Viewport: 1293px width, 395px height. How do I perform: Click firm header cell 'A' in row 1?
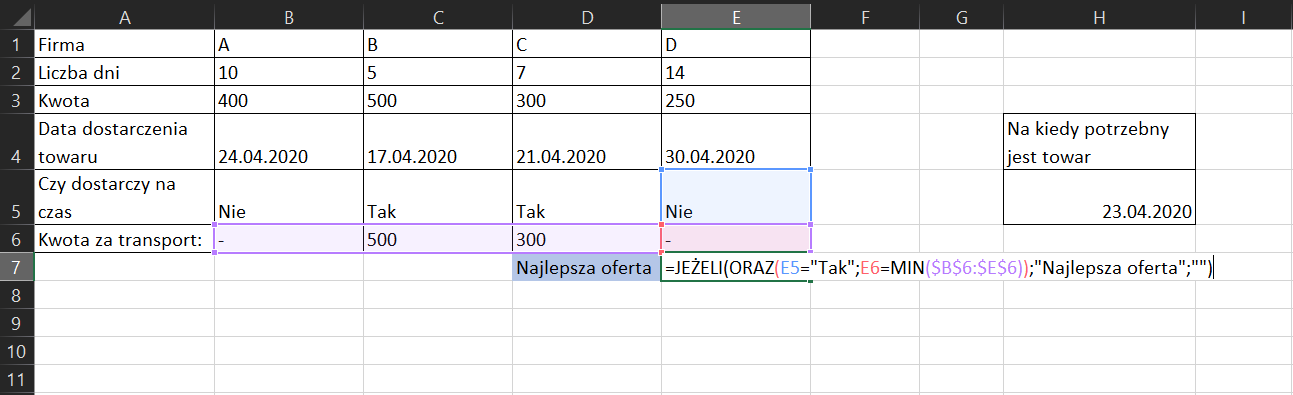(x=289, y=45)
